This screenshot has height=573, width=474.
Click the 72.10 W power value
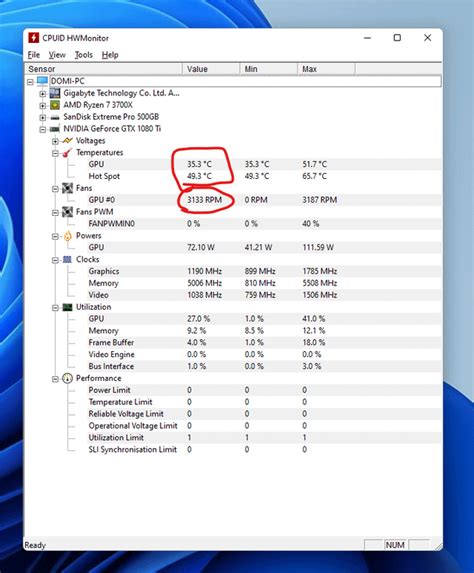pyautogui.click(x=201, y=247)
